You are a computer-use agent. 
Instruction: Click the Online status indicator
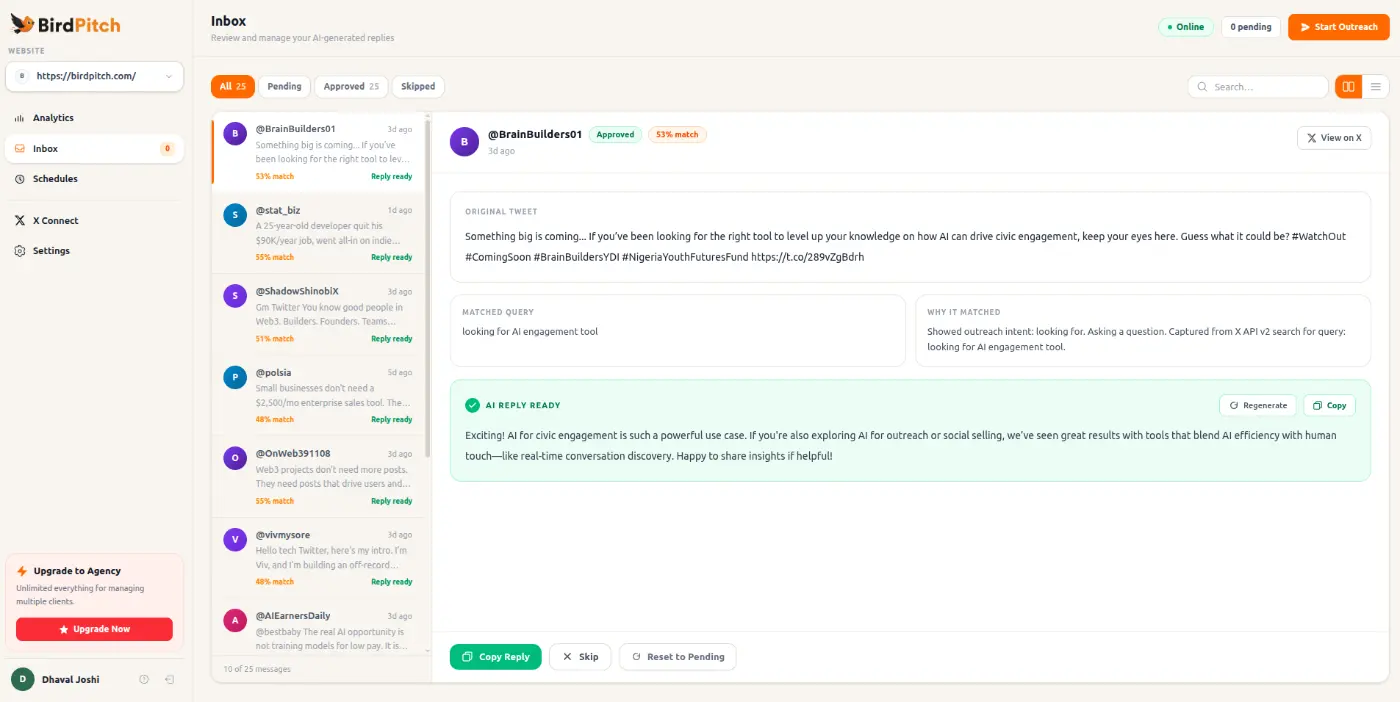[x=1185, y=27]
